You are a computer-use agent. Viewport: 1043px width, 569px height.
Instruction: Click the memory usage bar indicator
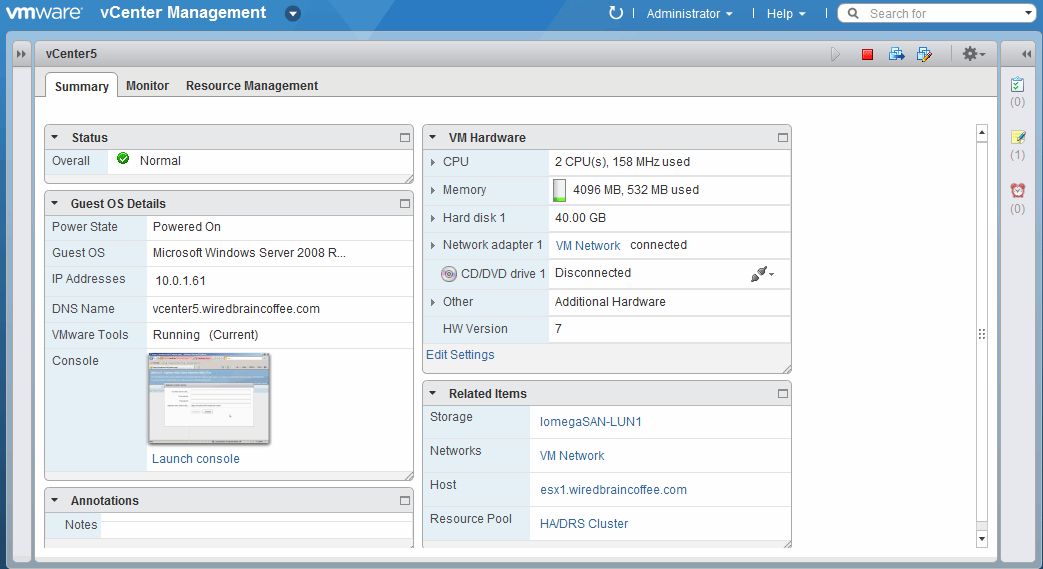559,190
